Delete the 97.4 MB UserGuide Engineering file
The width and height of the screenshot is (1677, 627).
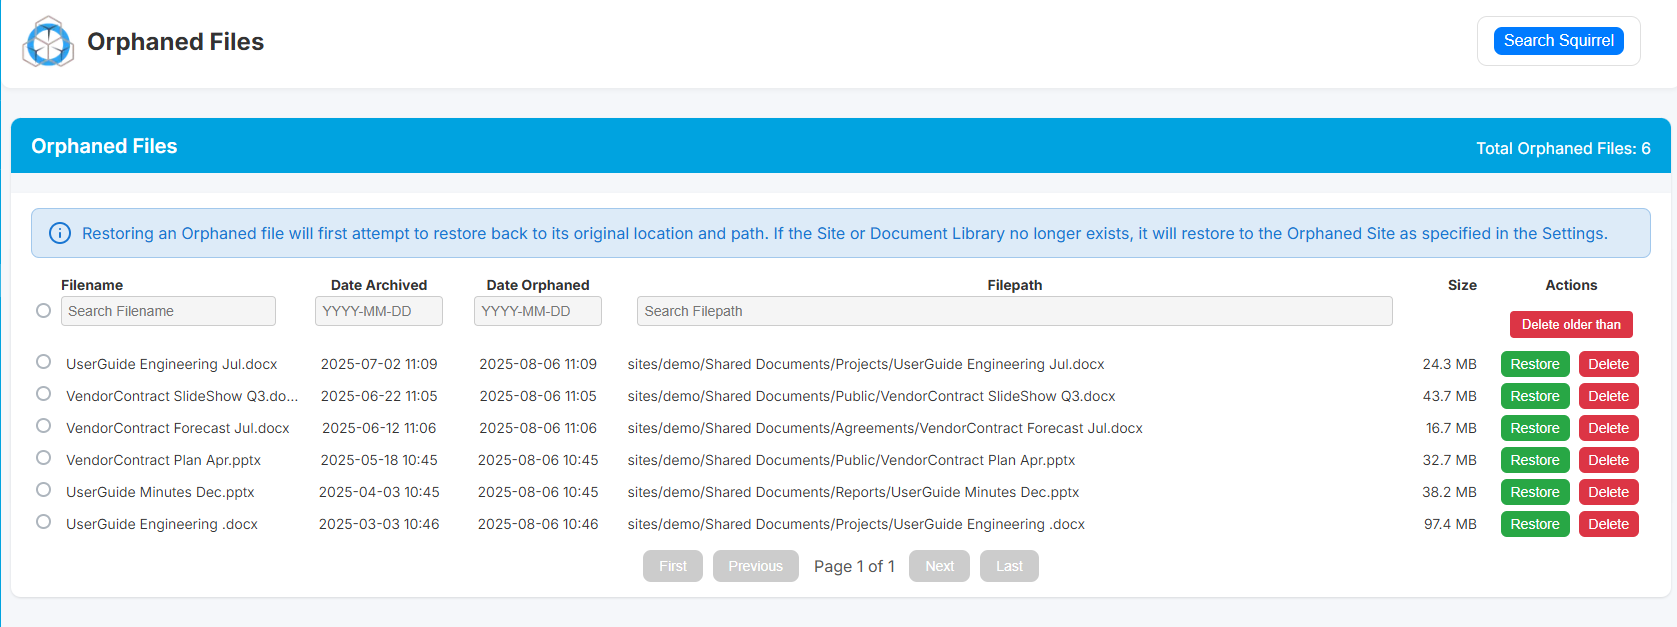click(x=1608, y=524)
